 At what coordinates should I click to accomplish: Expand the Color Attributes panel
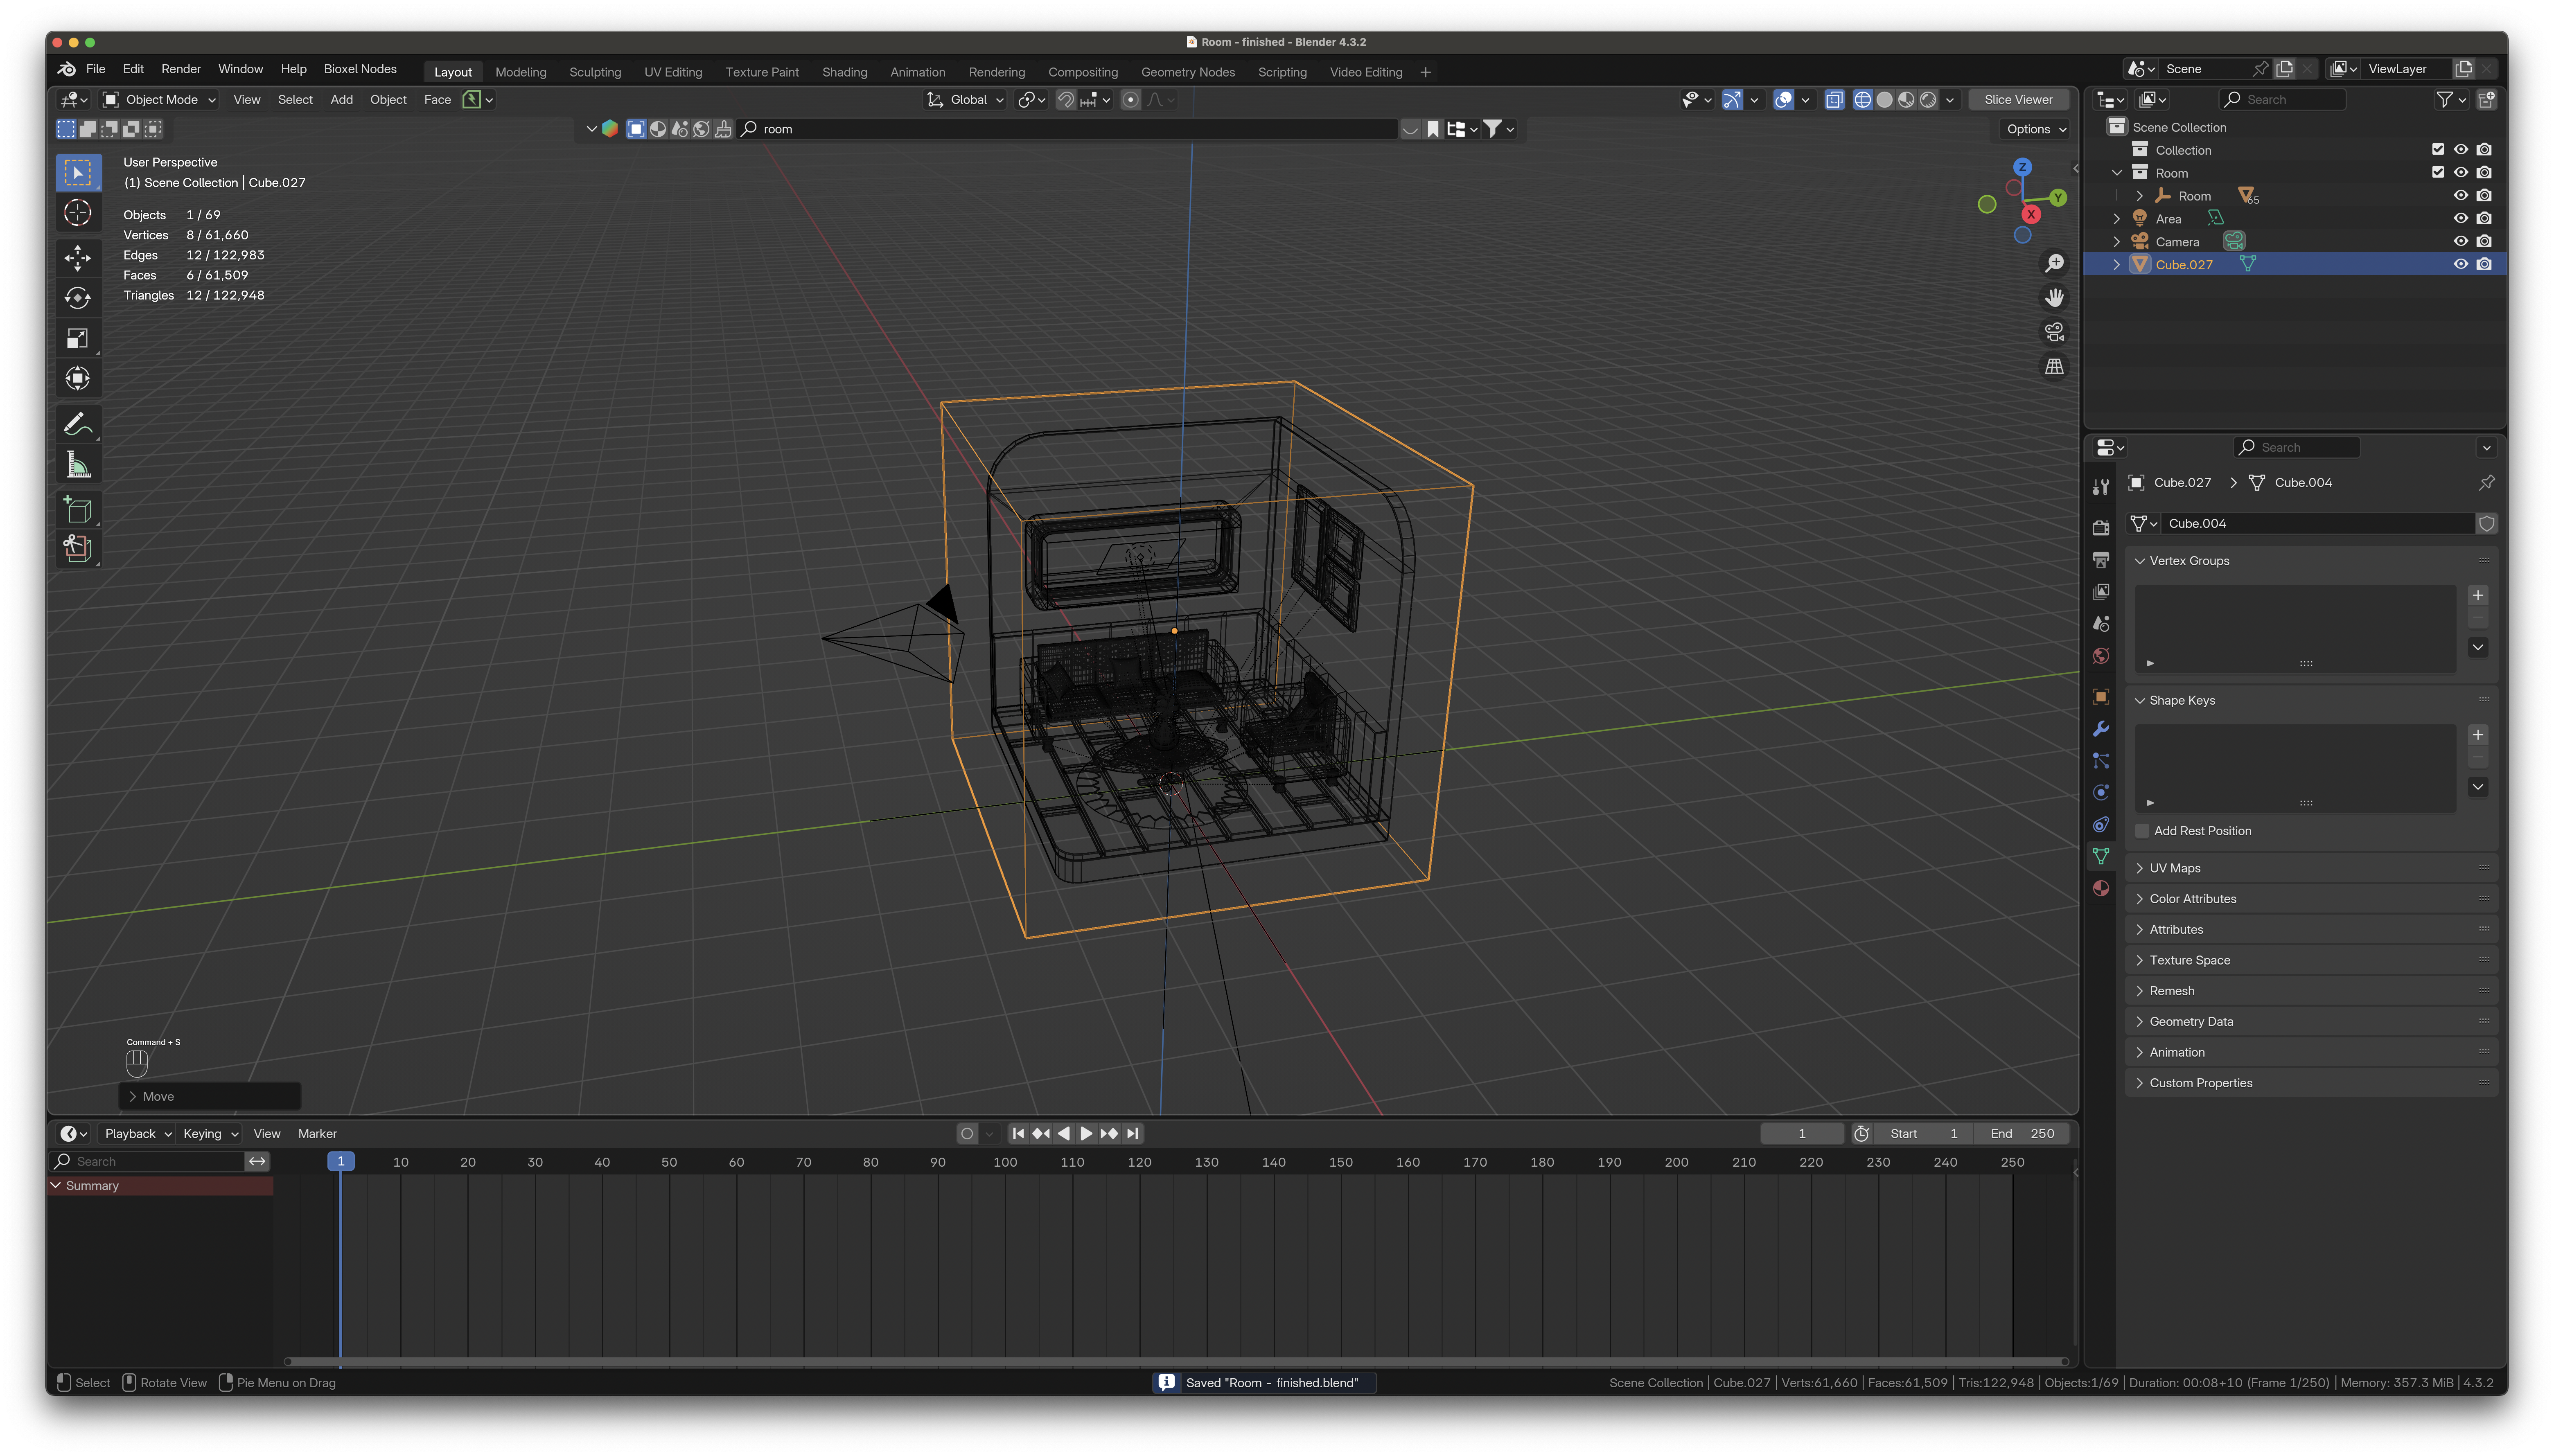[2311, 899]
